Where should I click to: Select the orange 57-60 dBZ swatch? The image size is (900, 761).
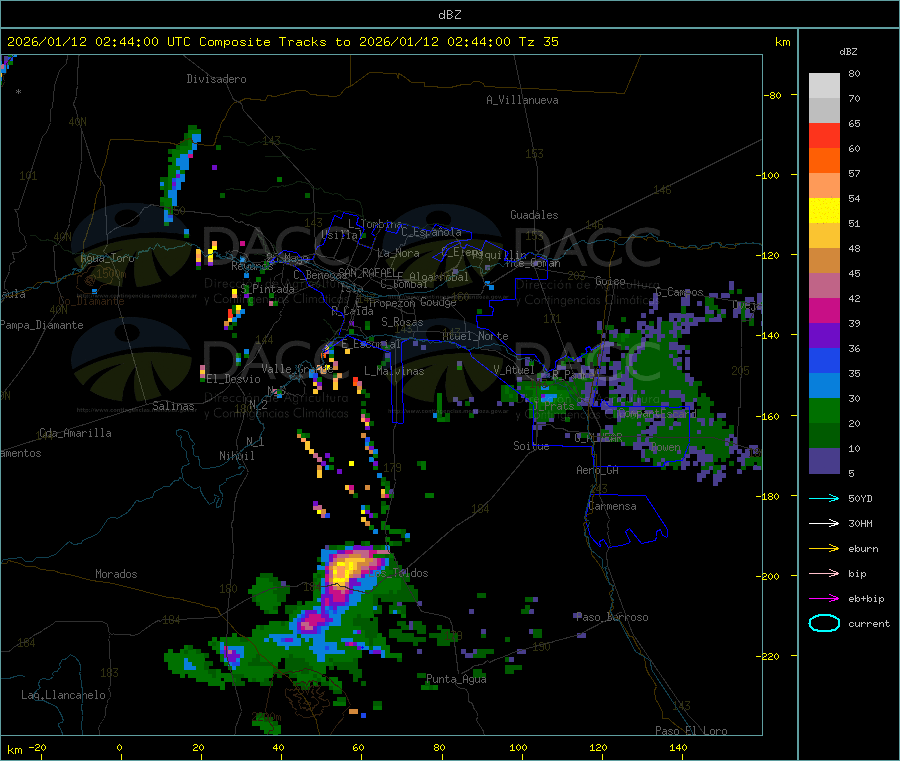click(824, 161)
